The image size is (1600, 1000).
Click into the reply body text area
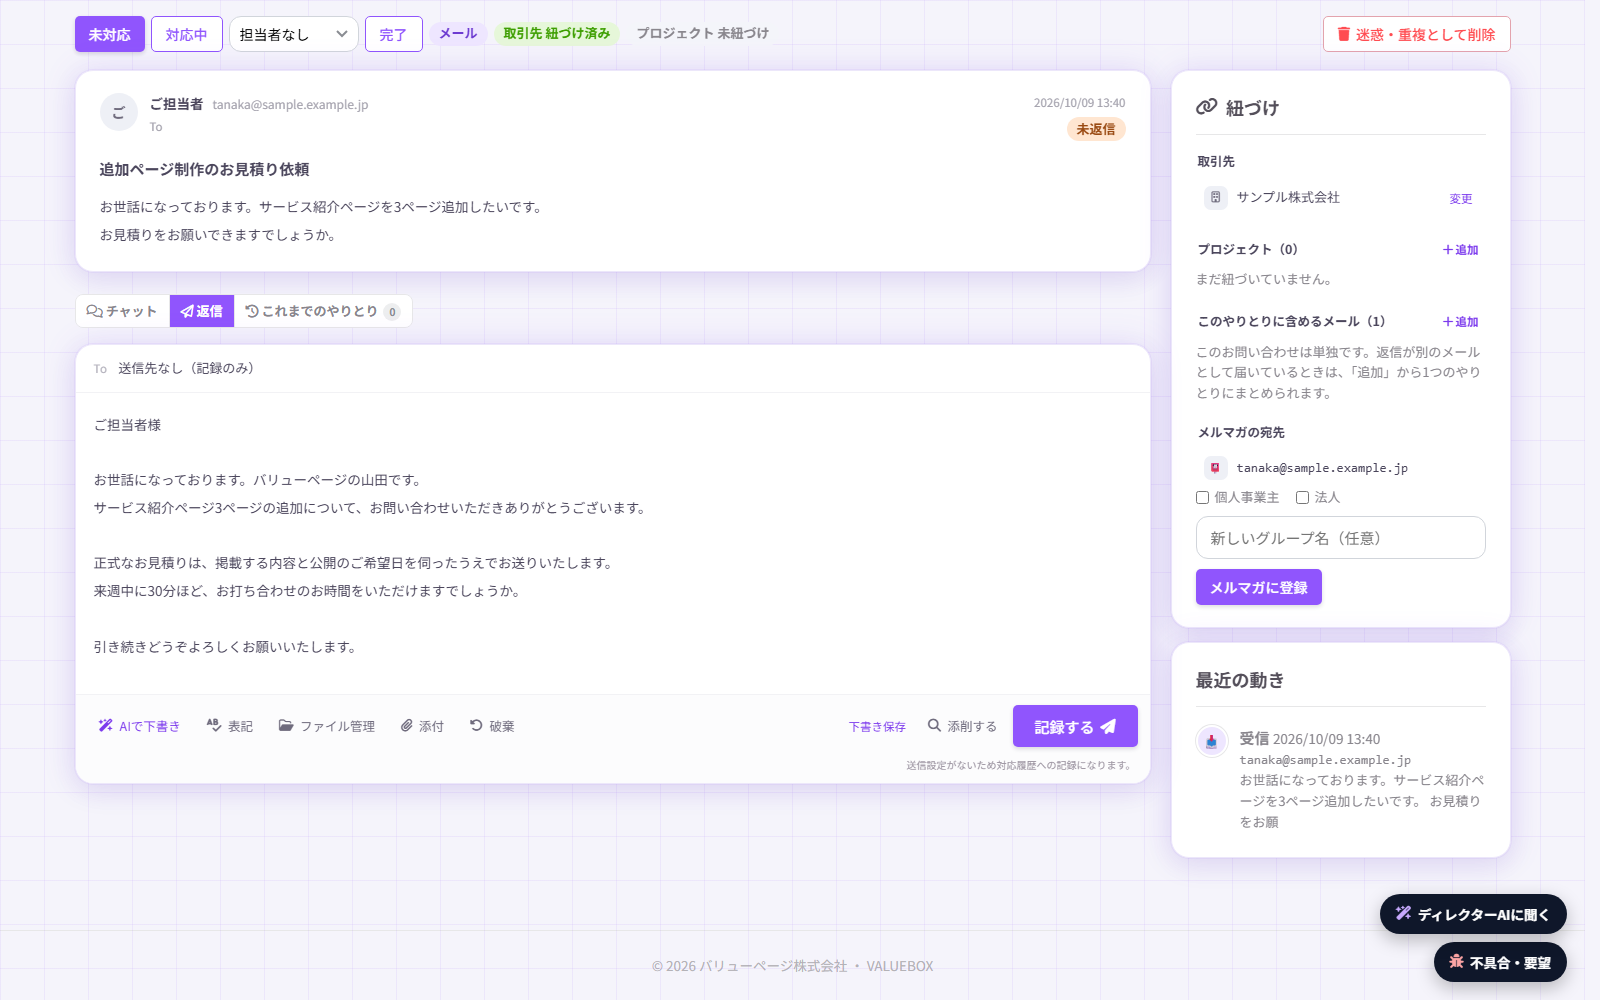click(613, 543)
